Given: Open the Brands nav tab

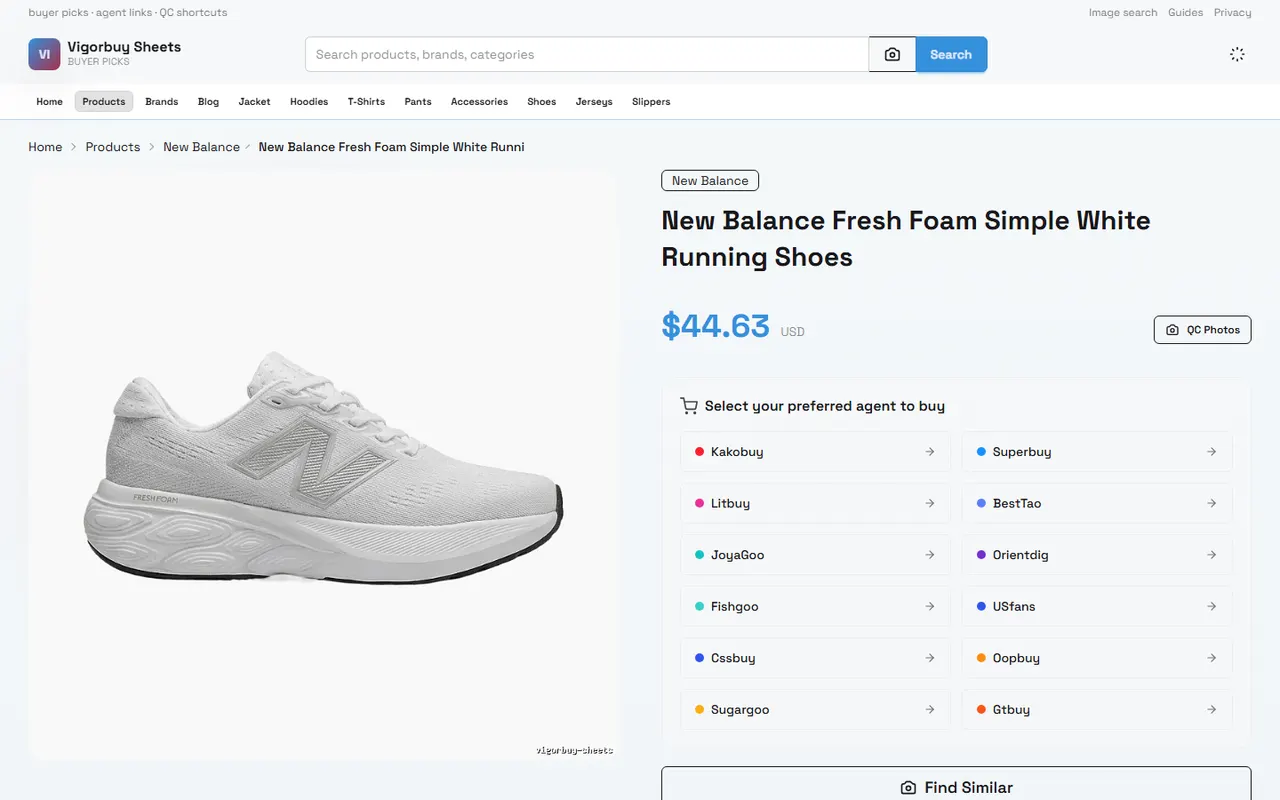Looking at the screenshot, I should 162,102.
